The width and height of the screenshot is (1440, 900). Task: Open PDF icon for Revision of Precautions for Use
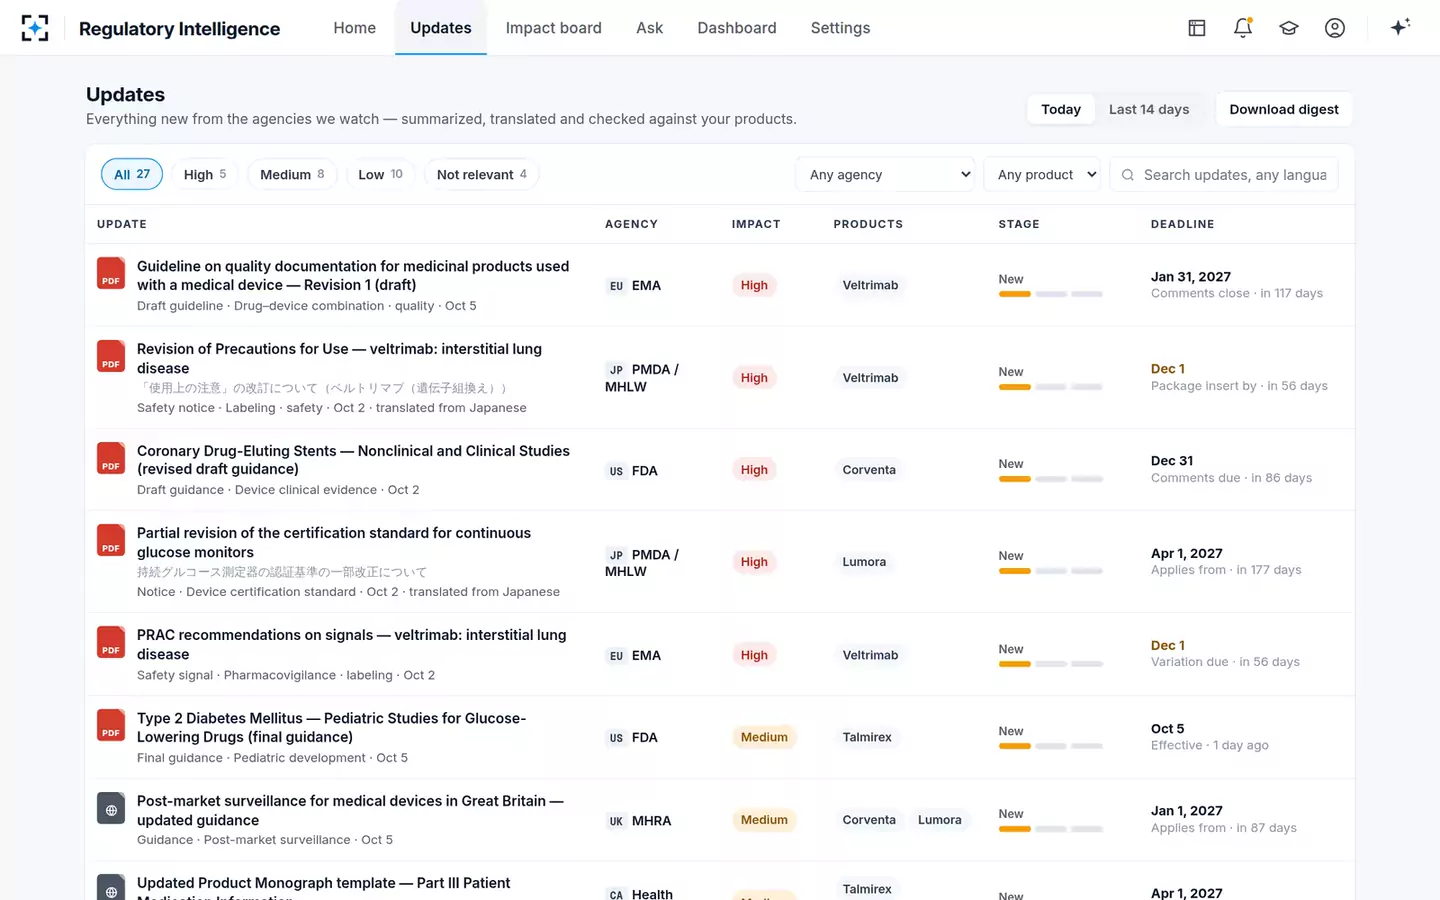pyautogui.click(x=111, y=356)
